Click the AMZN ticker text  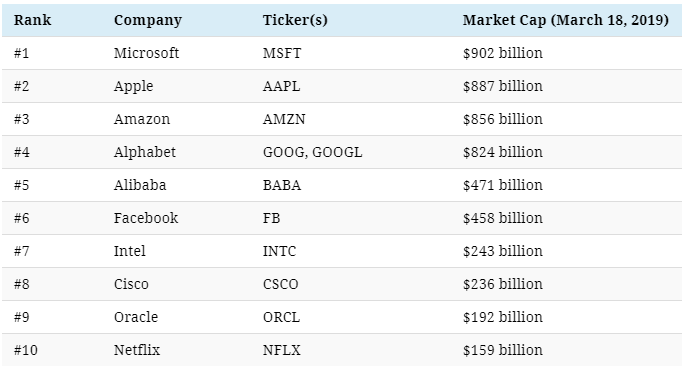pos(284,119)
